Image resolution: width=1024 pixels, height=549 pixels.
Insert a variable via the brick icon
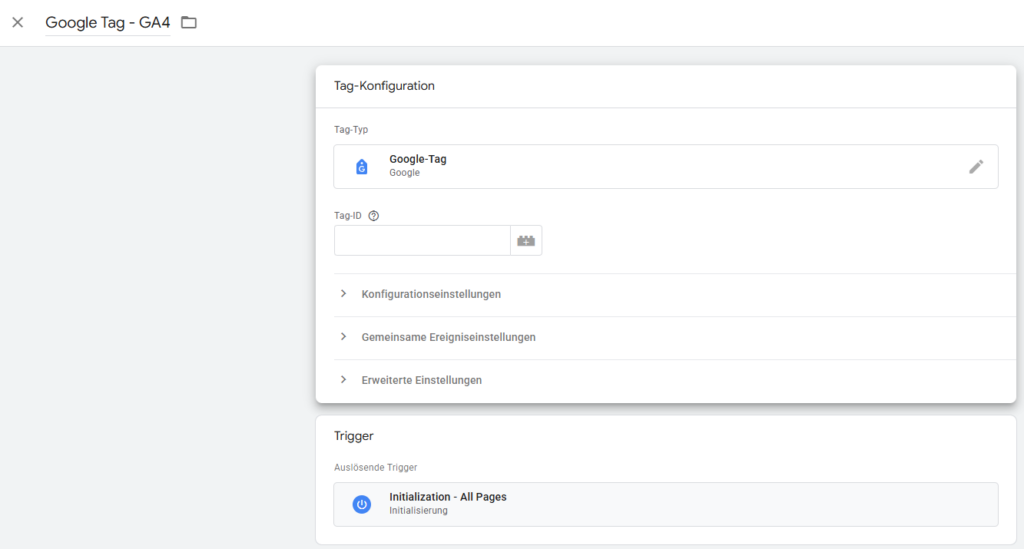526,241
